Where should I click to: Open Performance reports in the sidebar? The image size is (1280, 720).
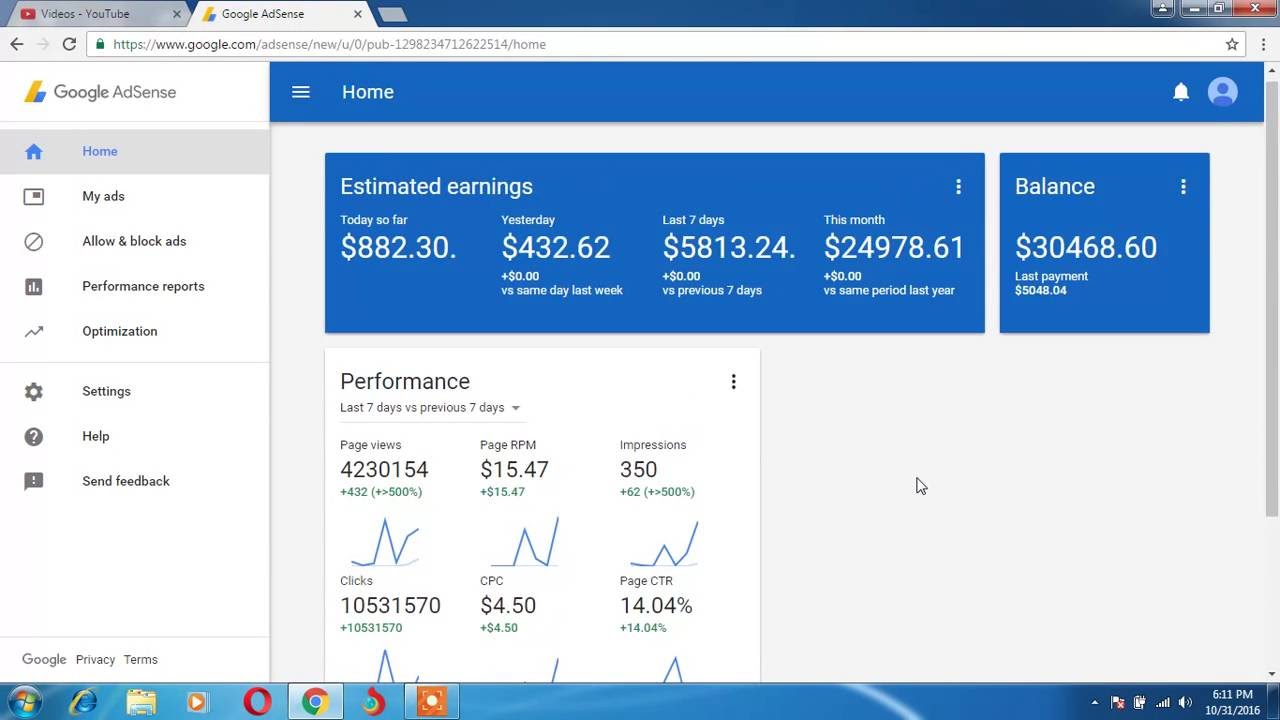[143, 286]
